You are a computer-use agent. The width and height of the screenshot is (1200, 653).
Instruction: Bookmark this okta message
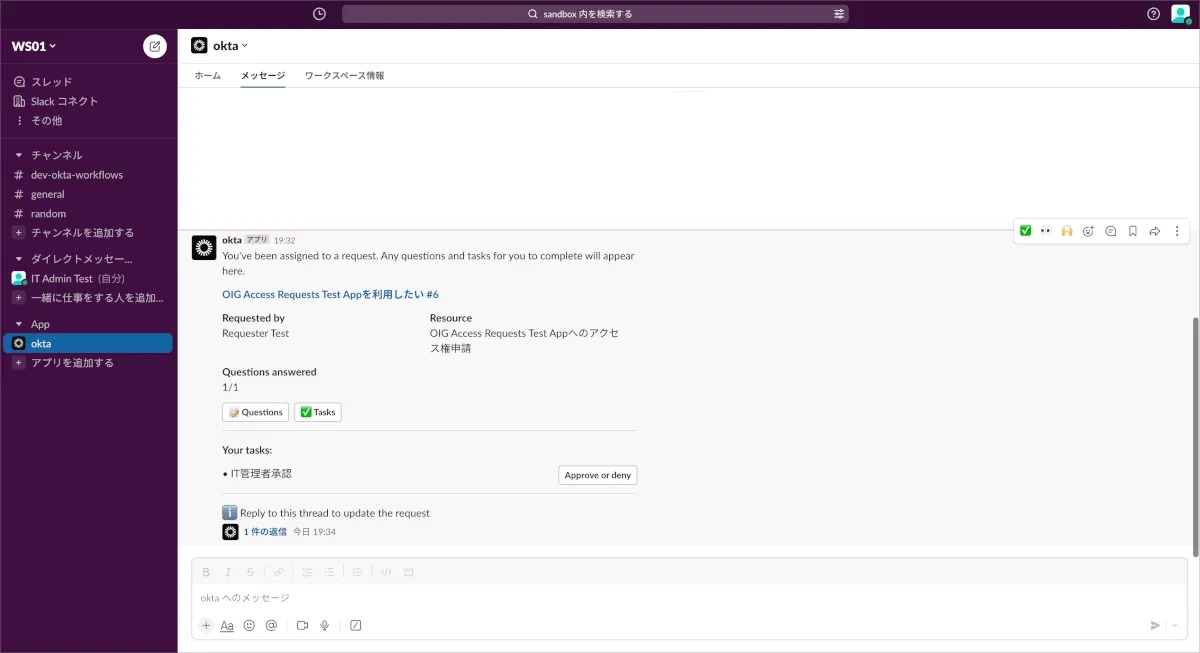[x=1133, y=231]
